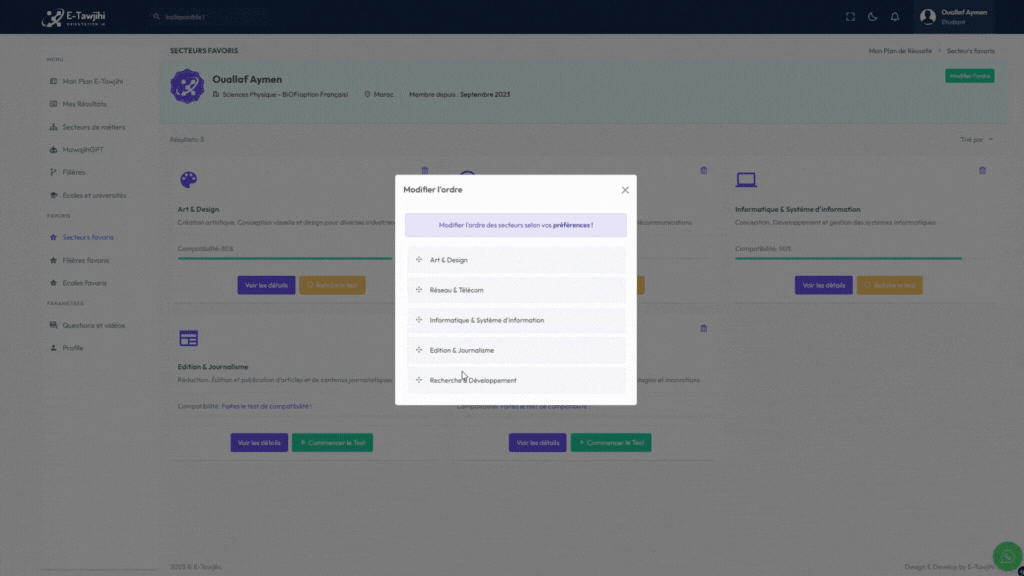The height and width of the screenshot is (576, 1024).
Task: Click green Modifier l'ordre button
Action: coord(969,76)
